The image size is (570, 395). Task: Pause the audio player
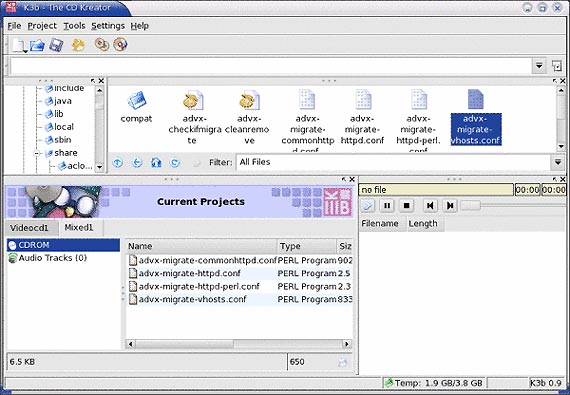(x=387, y=206)
